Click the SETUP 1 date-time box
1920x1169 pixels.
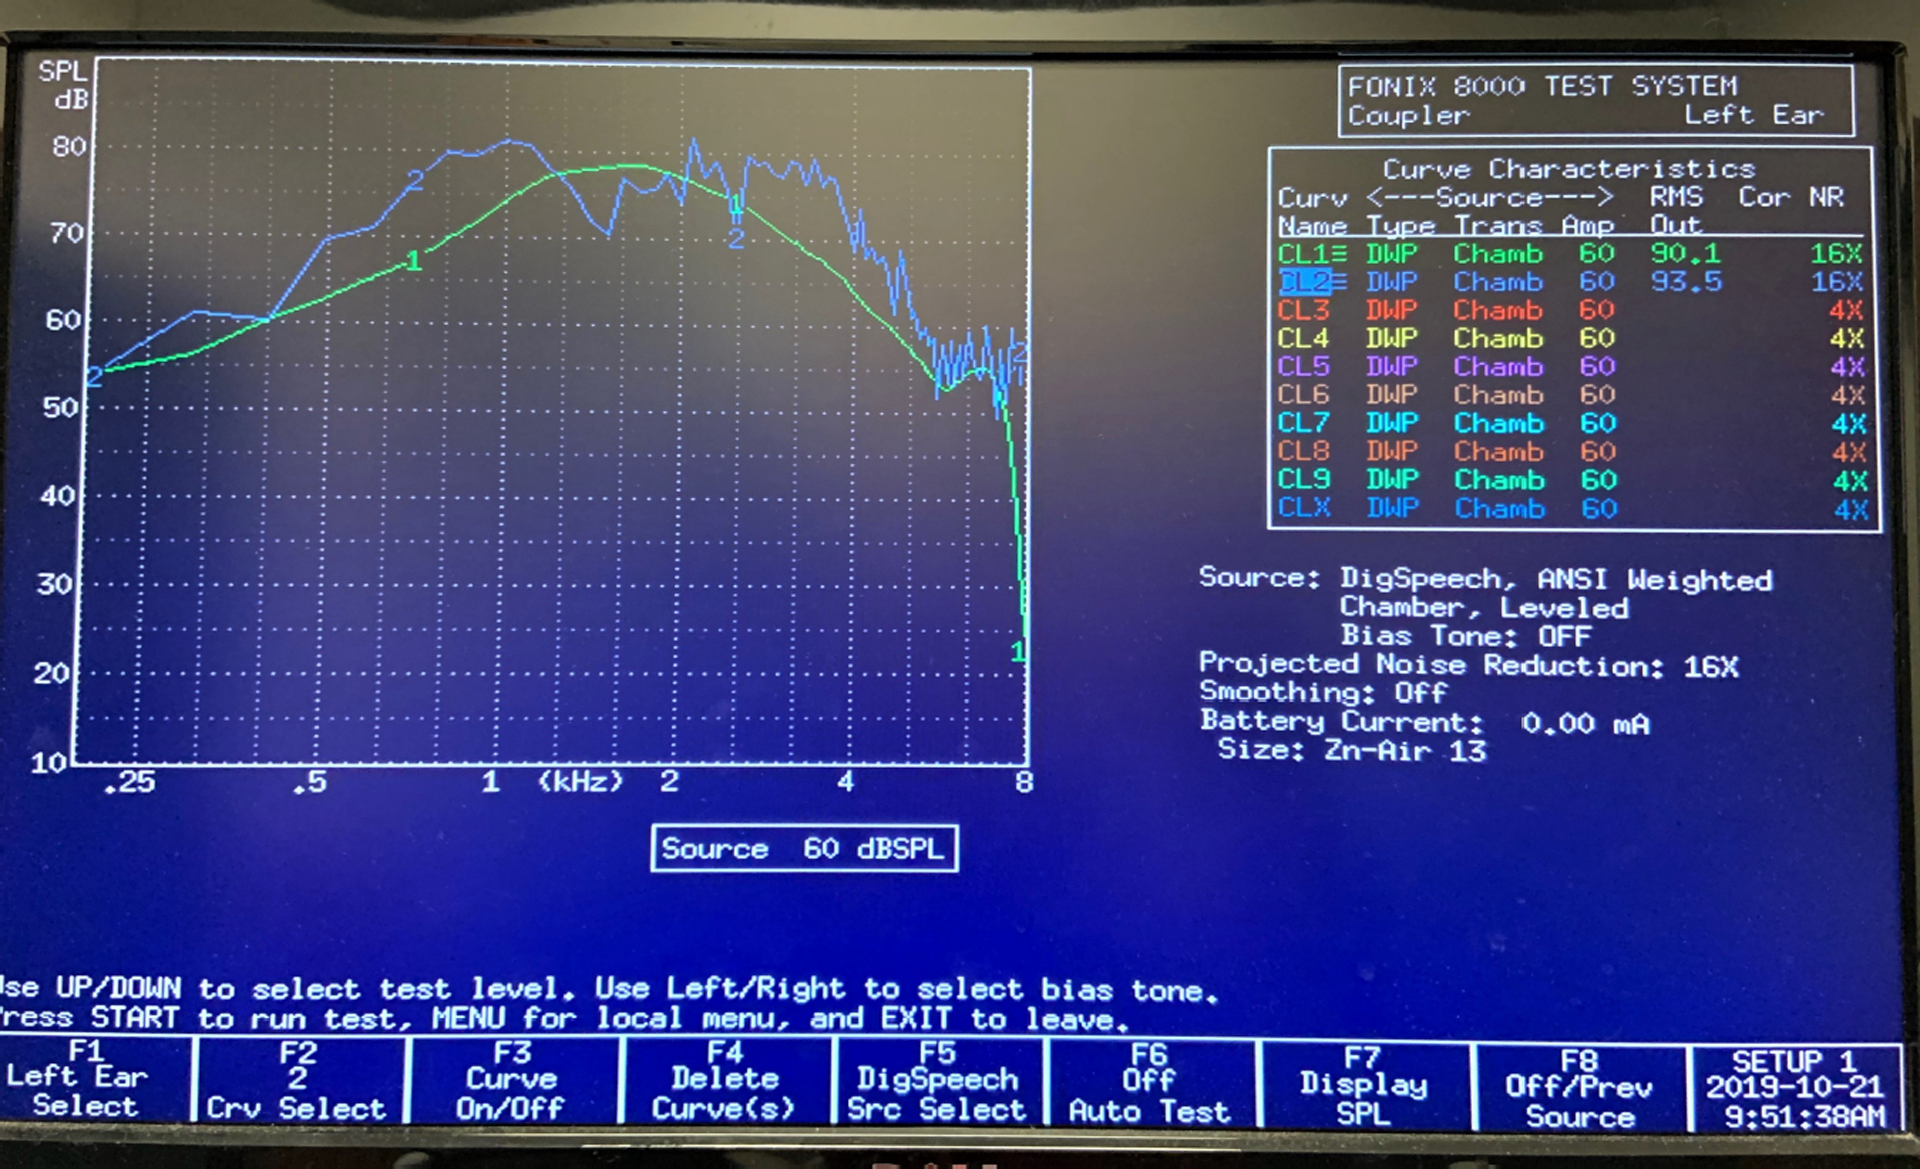point(1796,1089)
